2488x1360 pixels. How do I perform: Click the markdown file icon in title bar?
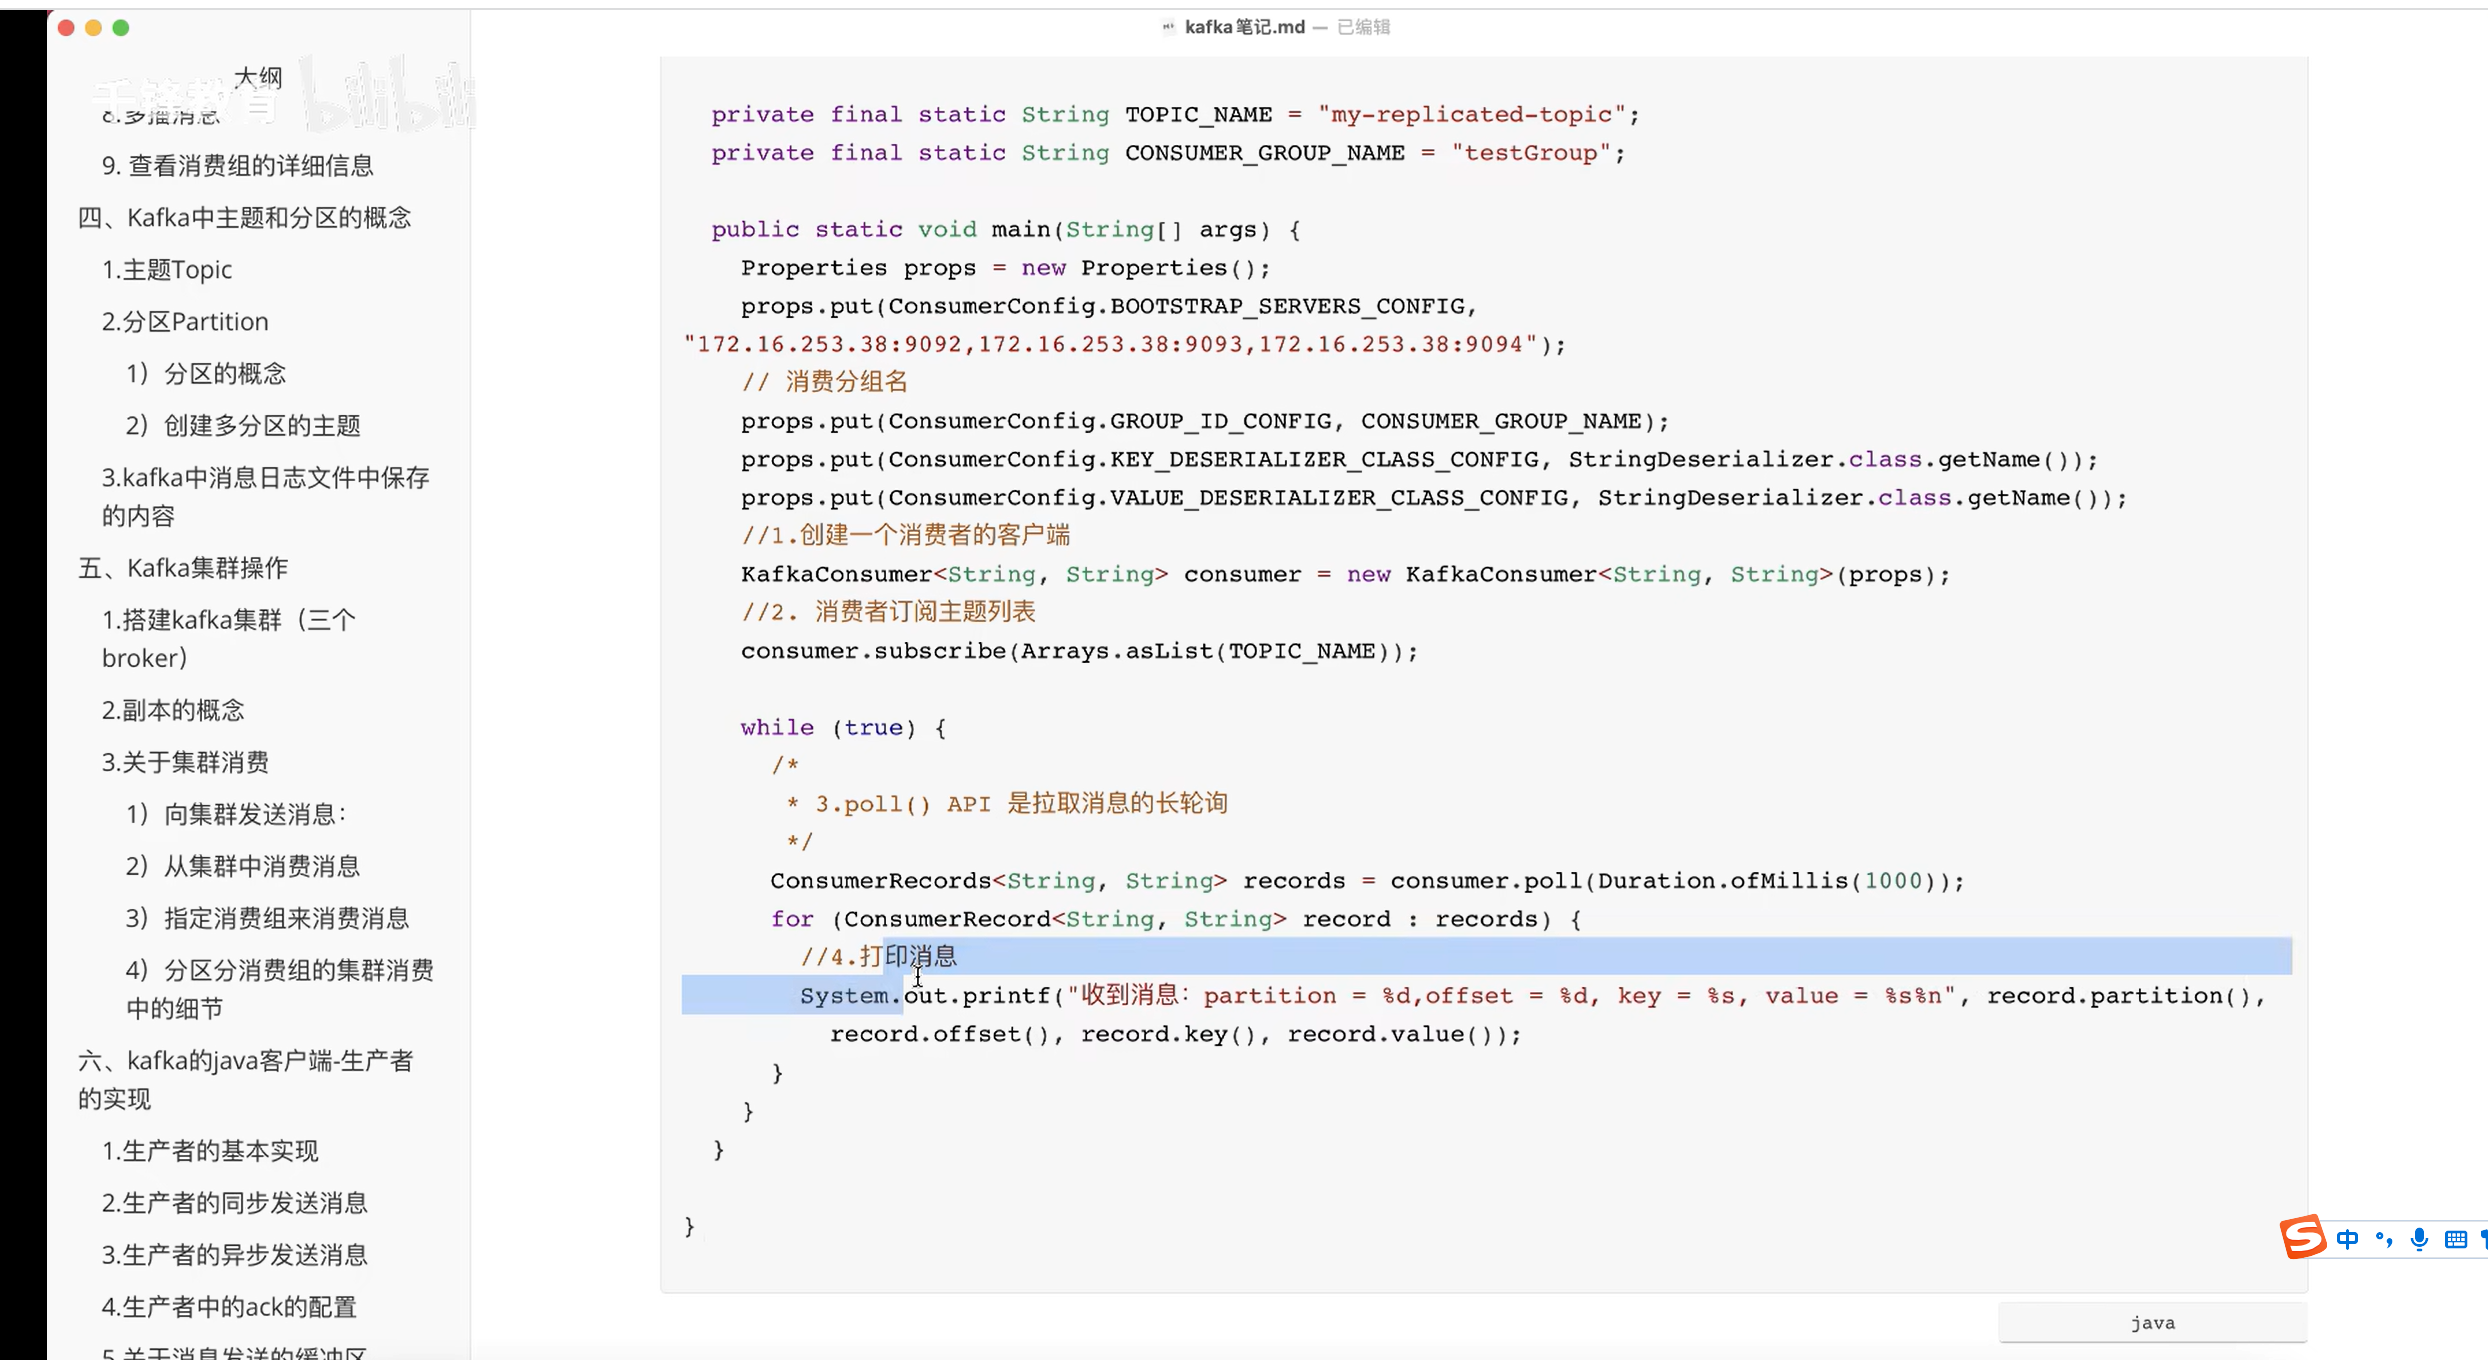point(1168,27)
